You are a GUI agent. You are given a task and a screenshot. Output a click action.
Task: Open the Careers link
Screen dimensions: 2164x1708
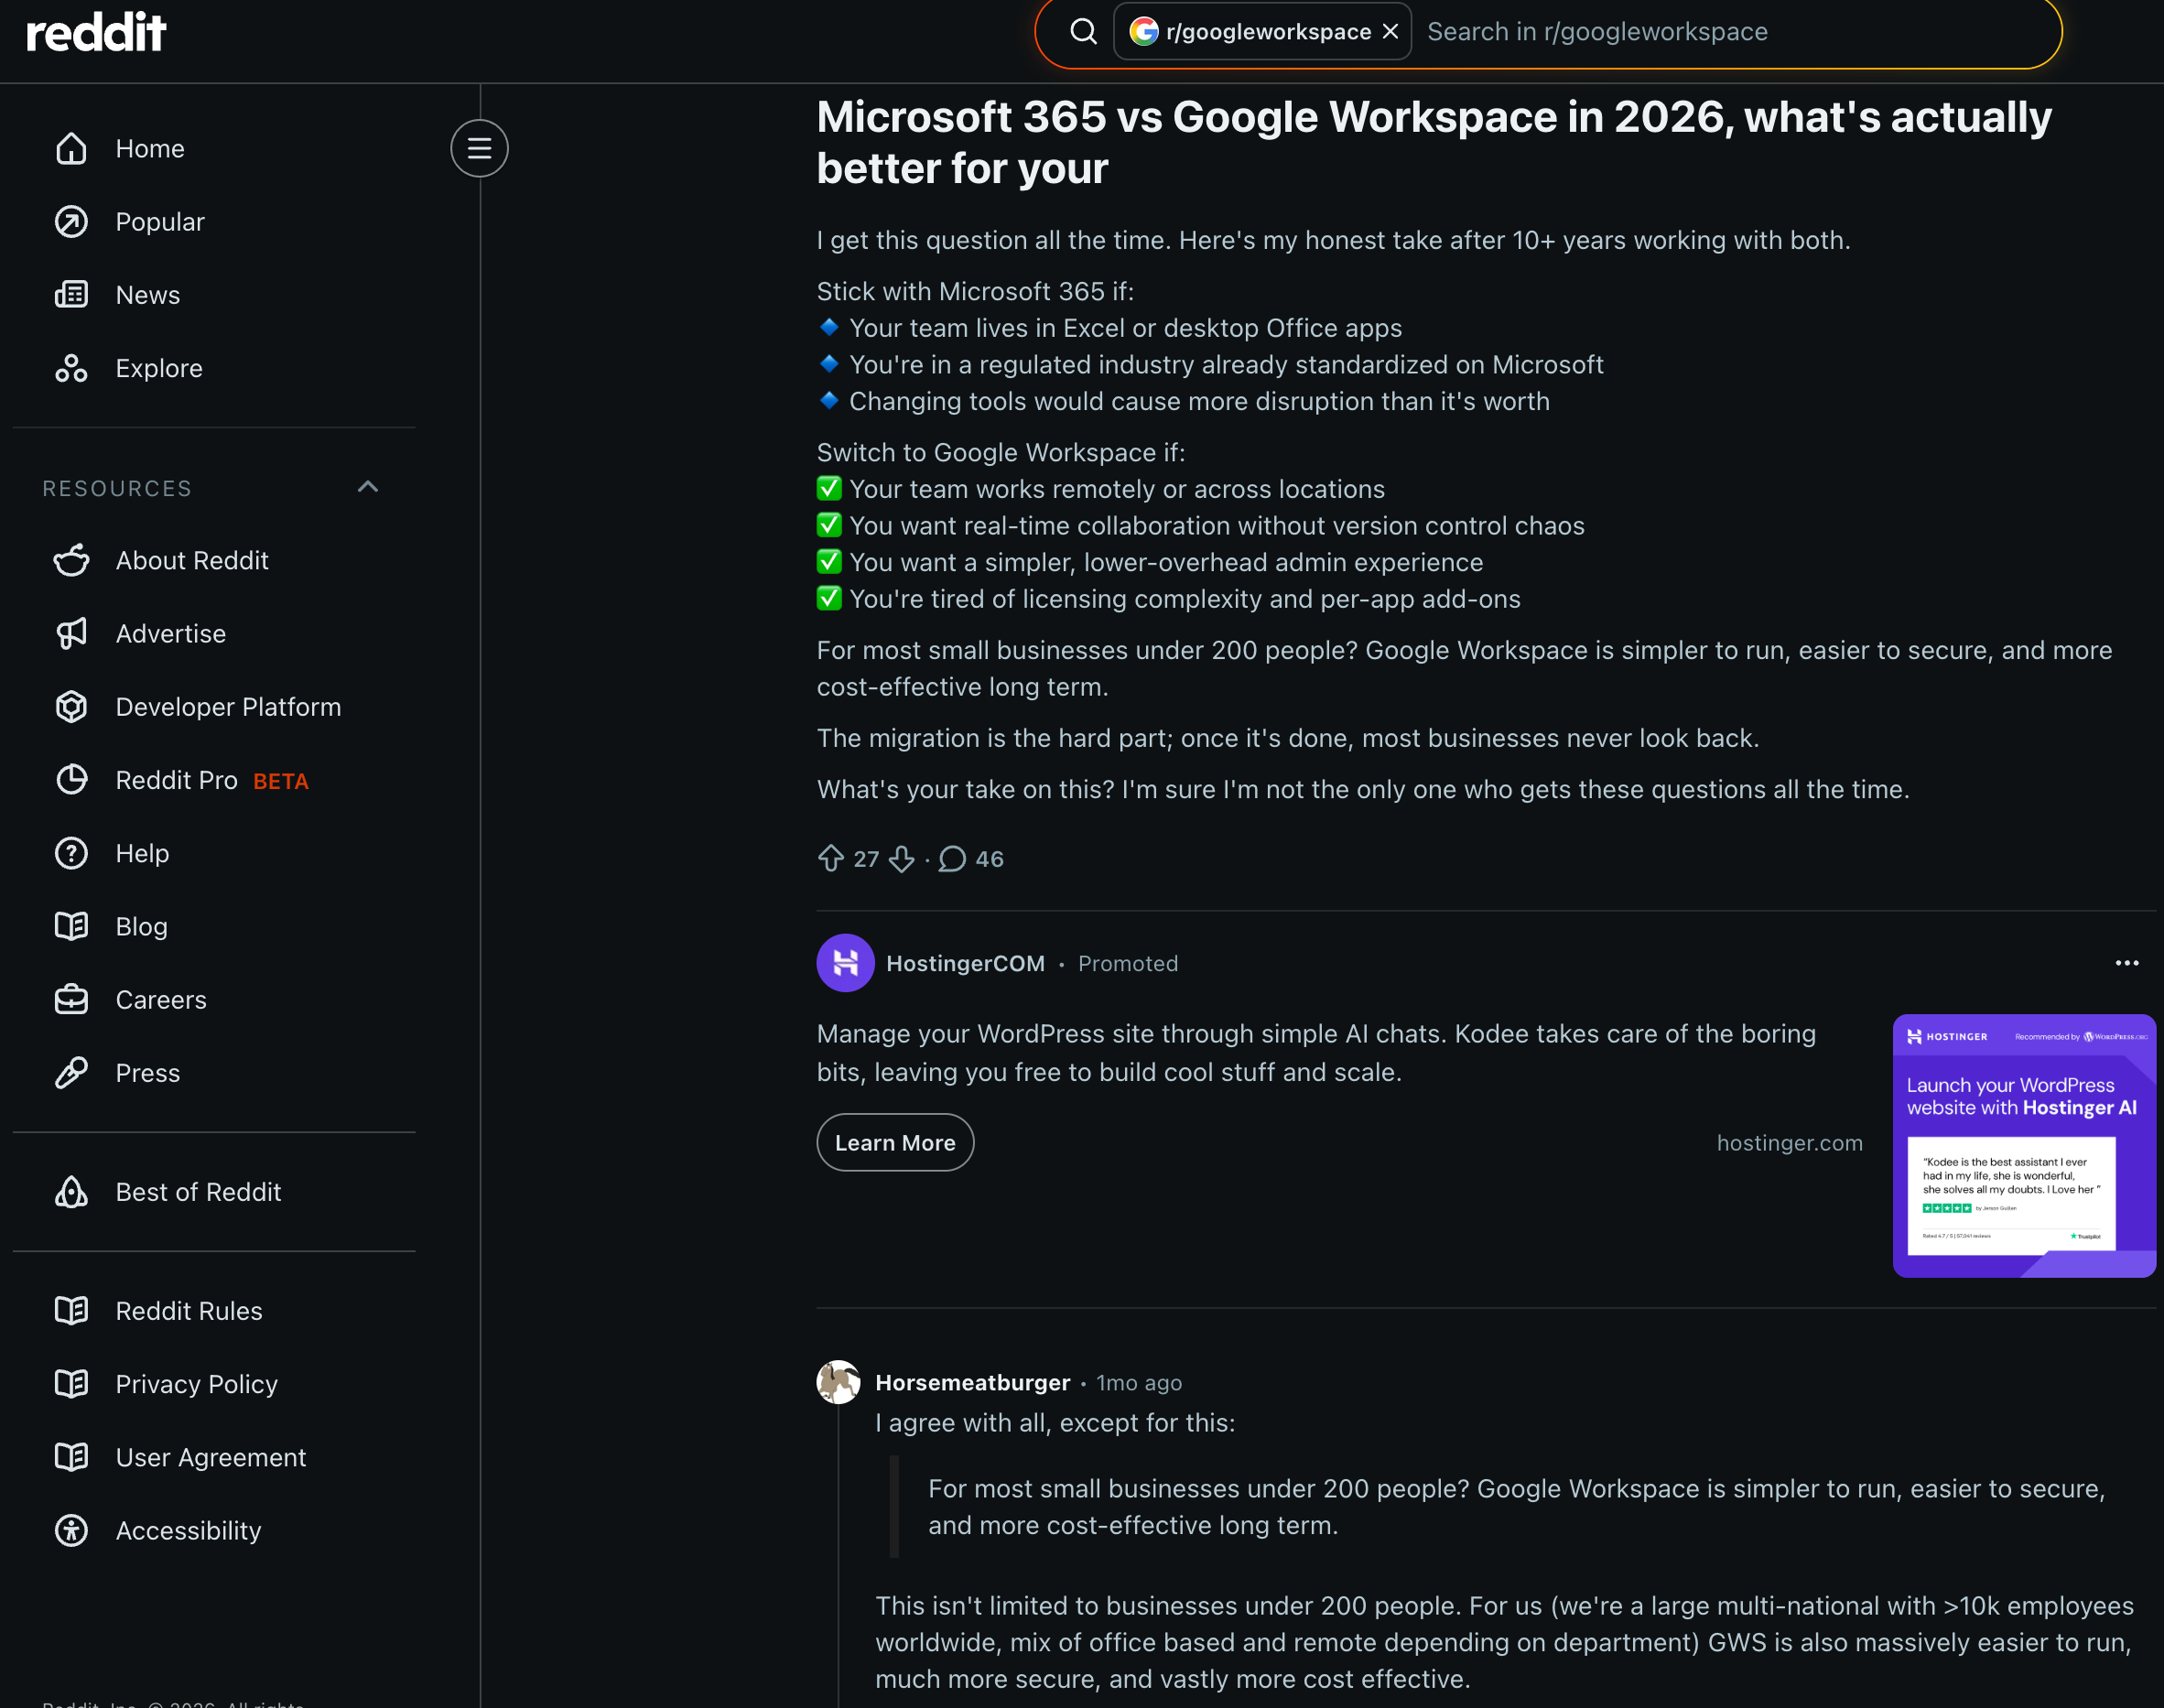pyautogui.click(x=161, y=999)
